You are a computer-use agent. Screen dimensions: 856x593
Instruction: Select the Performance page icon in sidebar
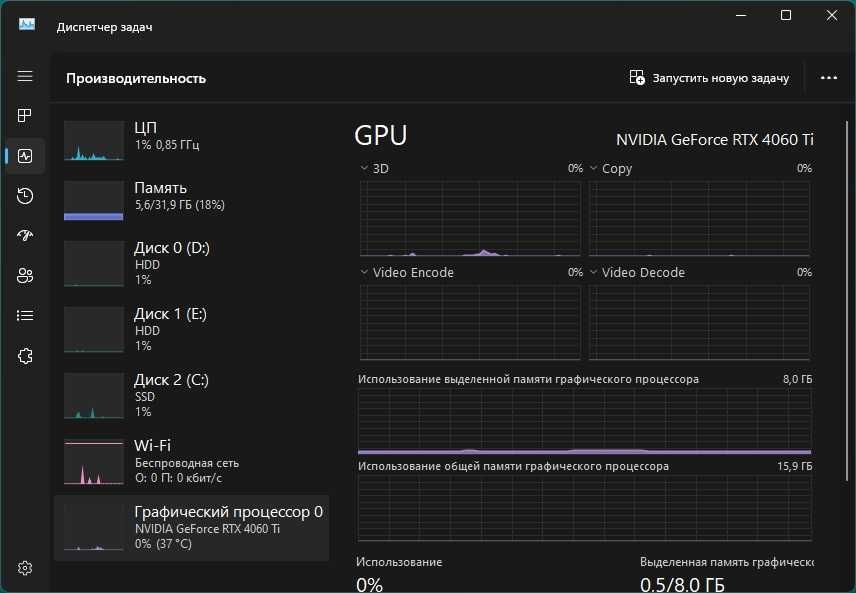click(25, 156)
